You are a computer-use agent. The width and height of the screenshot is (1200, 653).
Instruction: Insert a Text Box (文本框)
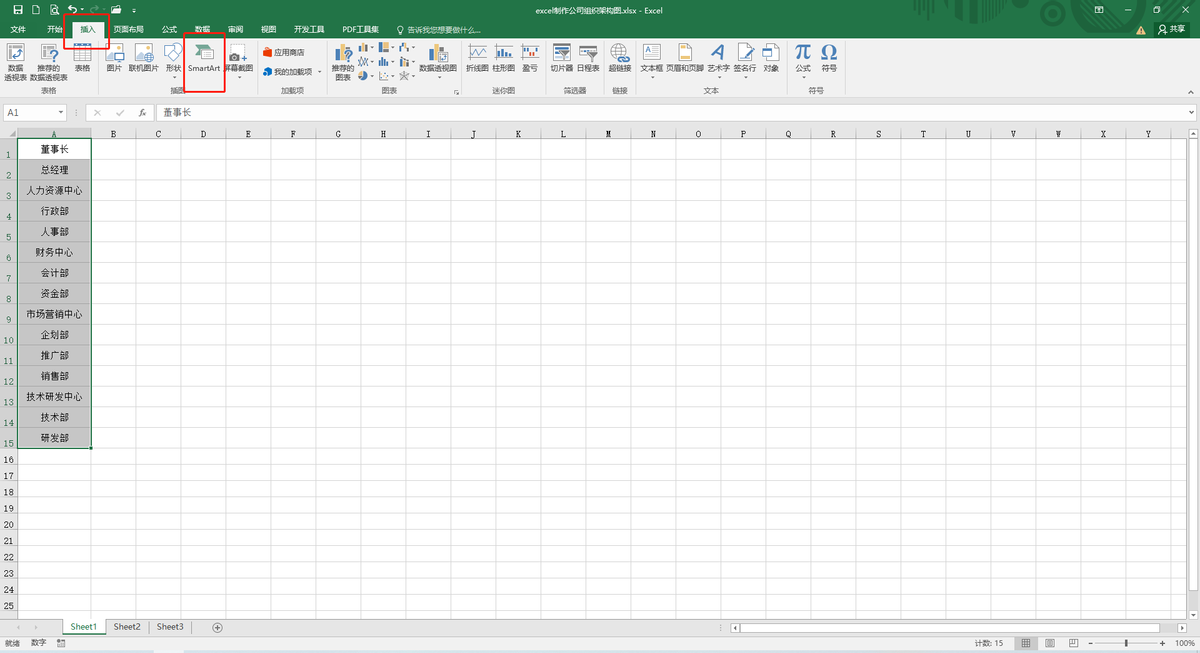pos(651,60)
